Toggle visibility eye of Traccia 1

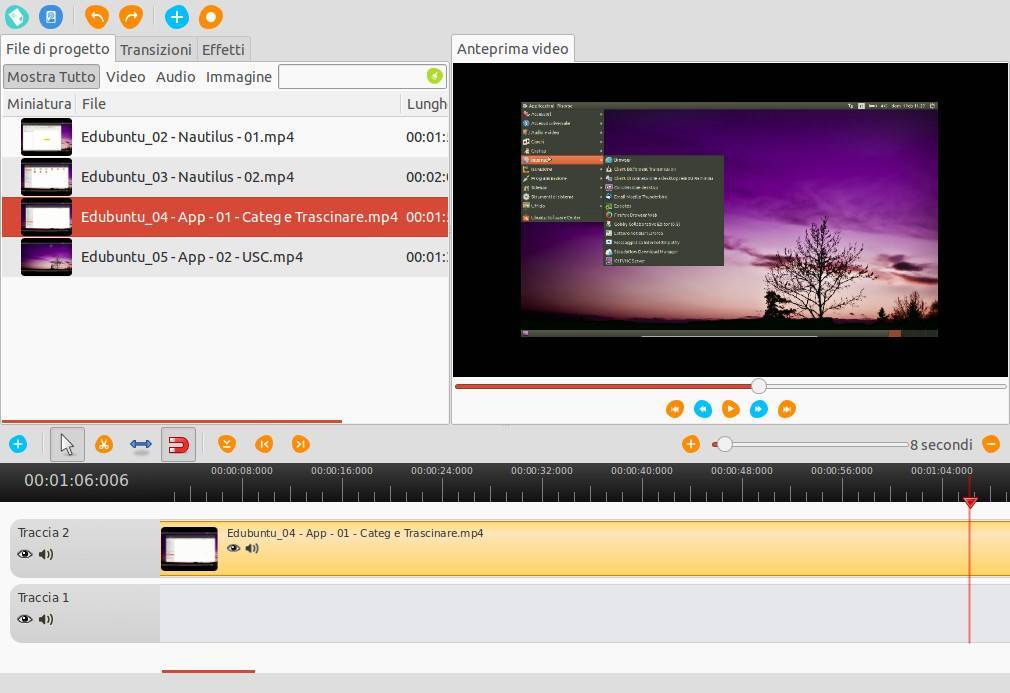(x=24, y=619)
